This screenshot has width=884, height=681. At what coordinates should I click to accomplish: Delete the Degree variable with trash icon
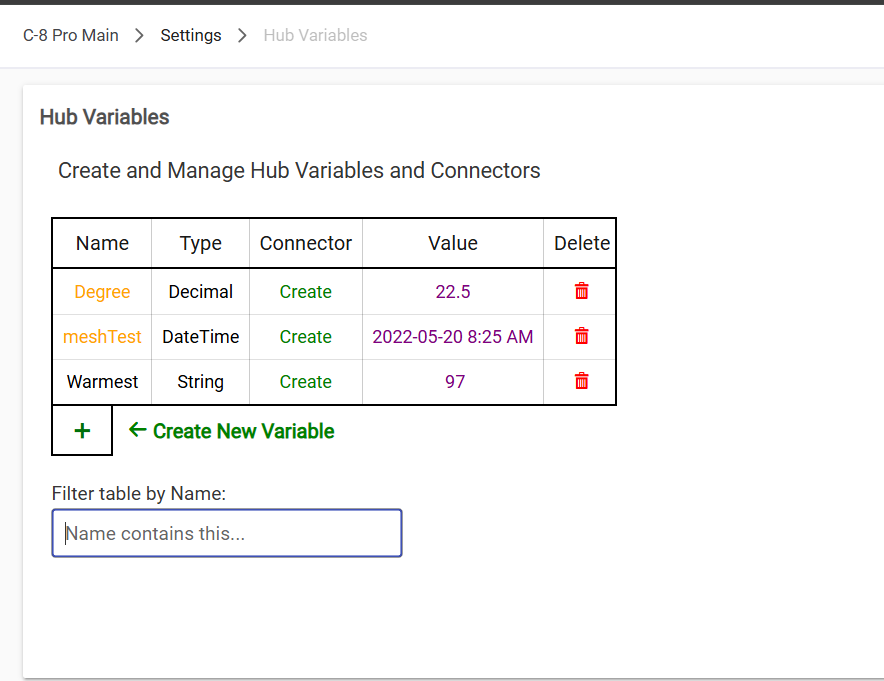[x=581, y=291]
